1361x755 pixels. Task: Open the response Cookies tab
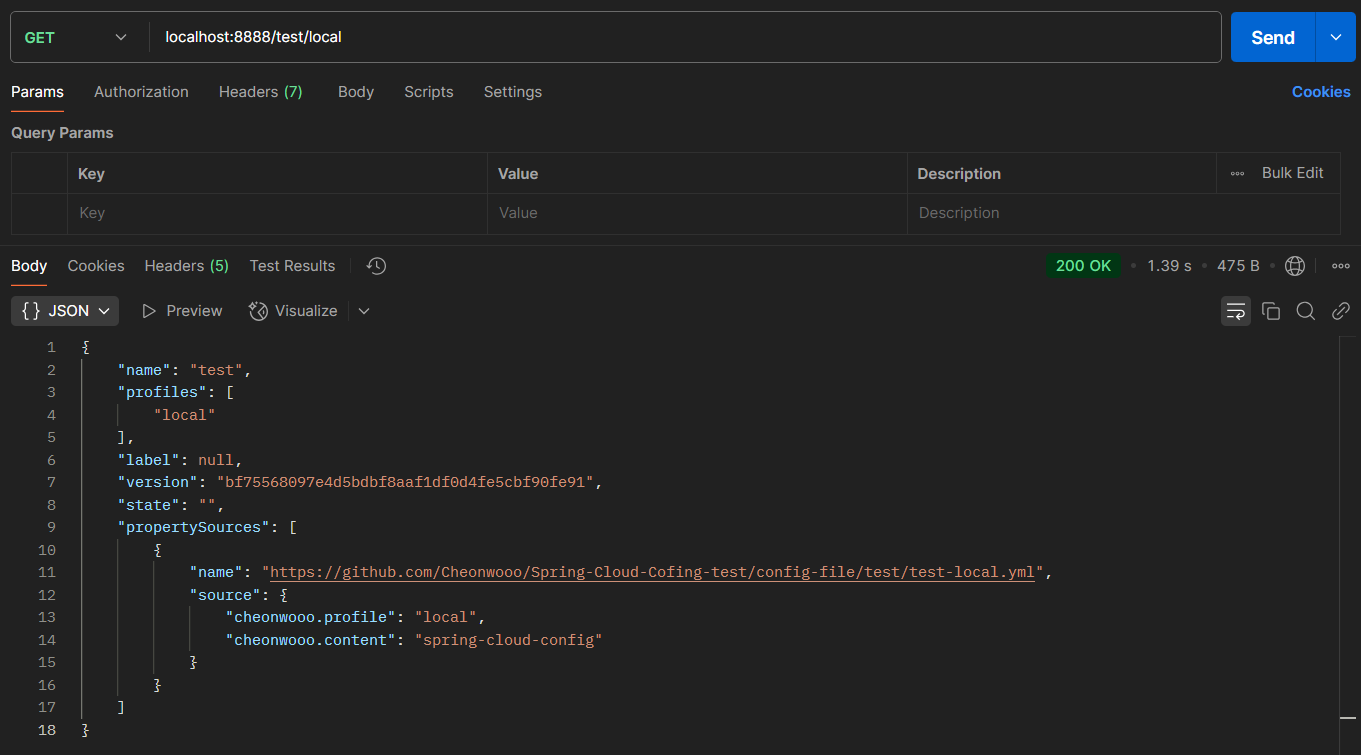pyautogui.click(x=96, y=266)
